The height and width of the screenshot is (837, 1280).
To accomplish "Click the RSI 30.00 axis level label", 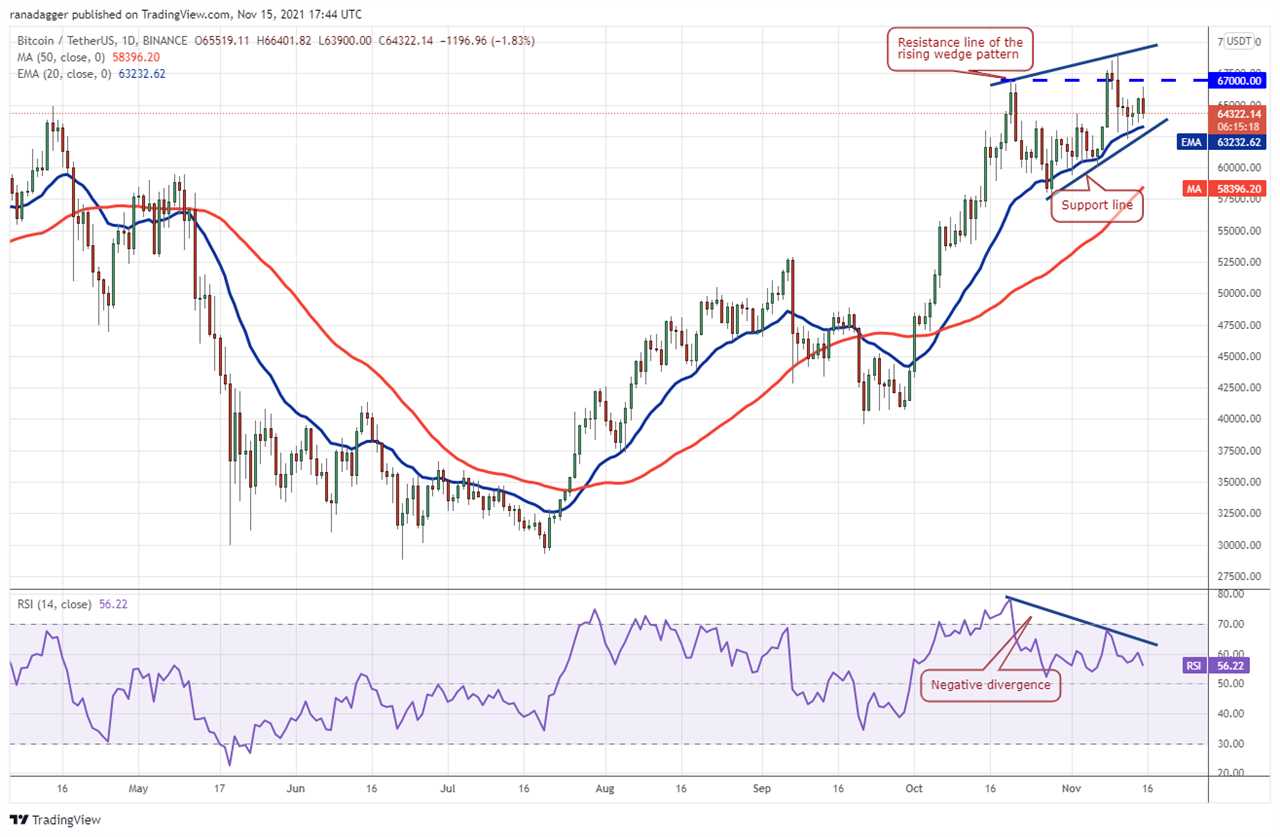I will 1229,744.
